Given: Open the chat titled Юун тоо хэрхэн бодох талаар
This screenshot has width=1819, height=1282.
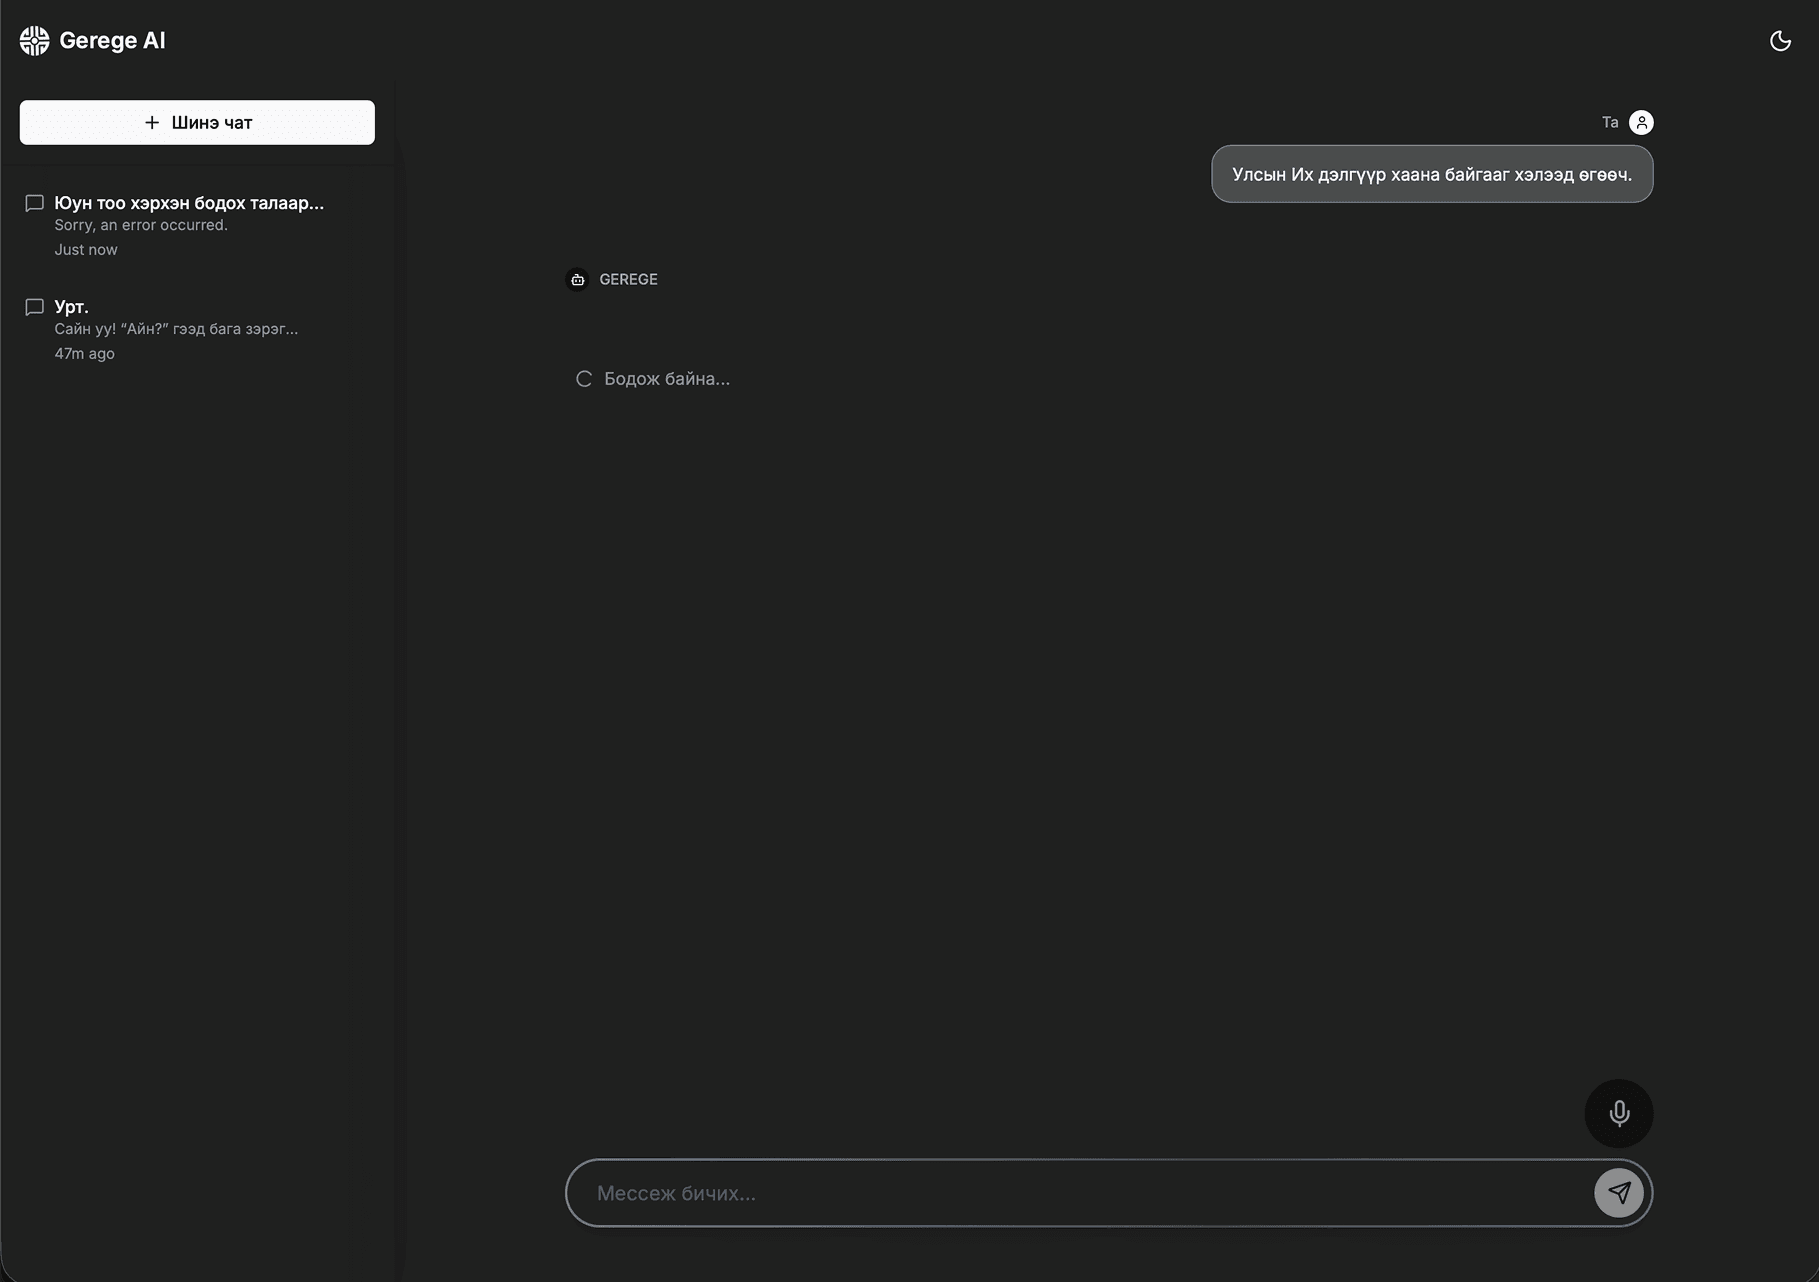Looking at the screenshot, I should 189,203.
